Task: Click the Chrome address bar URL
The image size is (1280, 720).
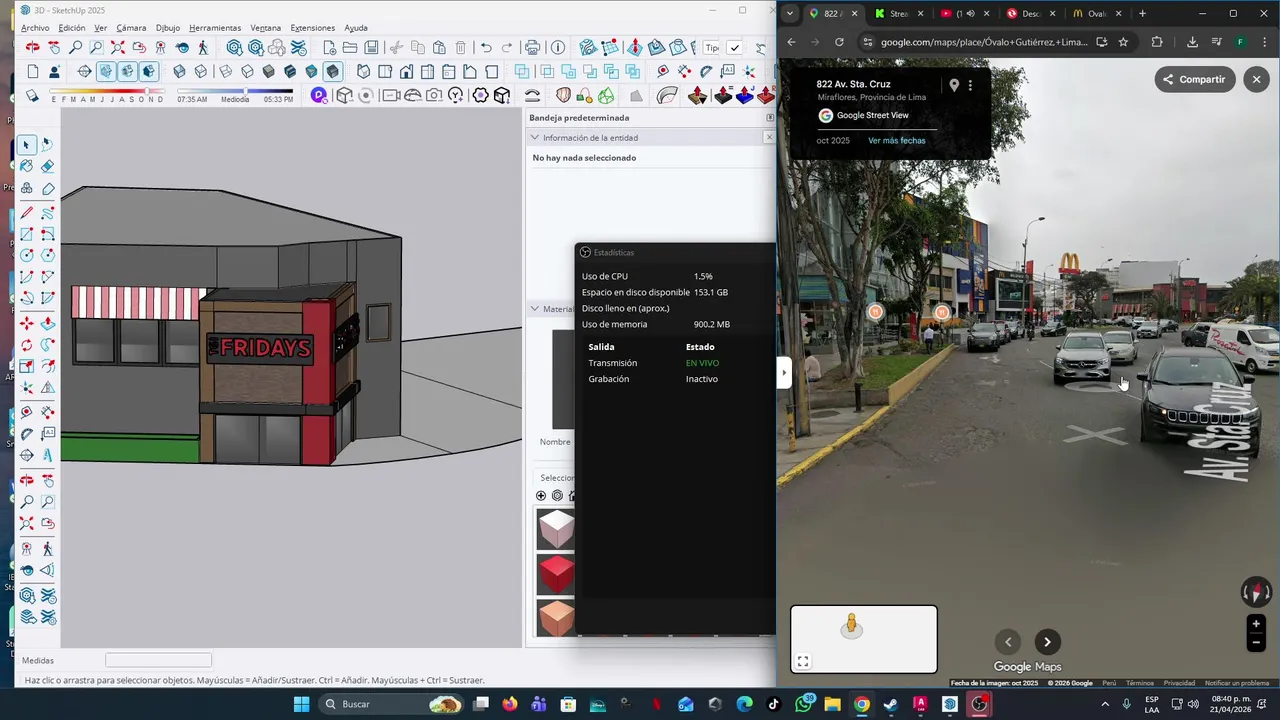Action: coord(984,42)
